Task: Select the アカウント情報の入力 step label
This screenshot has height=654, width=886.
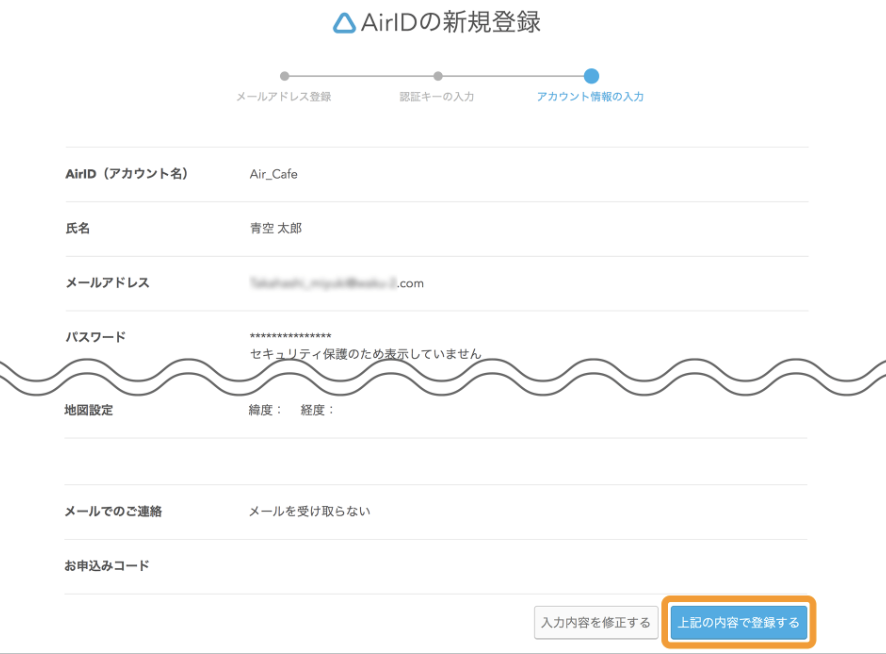Action: 590,97
